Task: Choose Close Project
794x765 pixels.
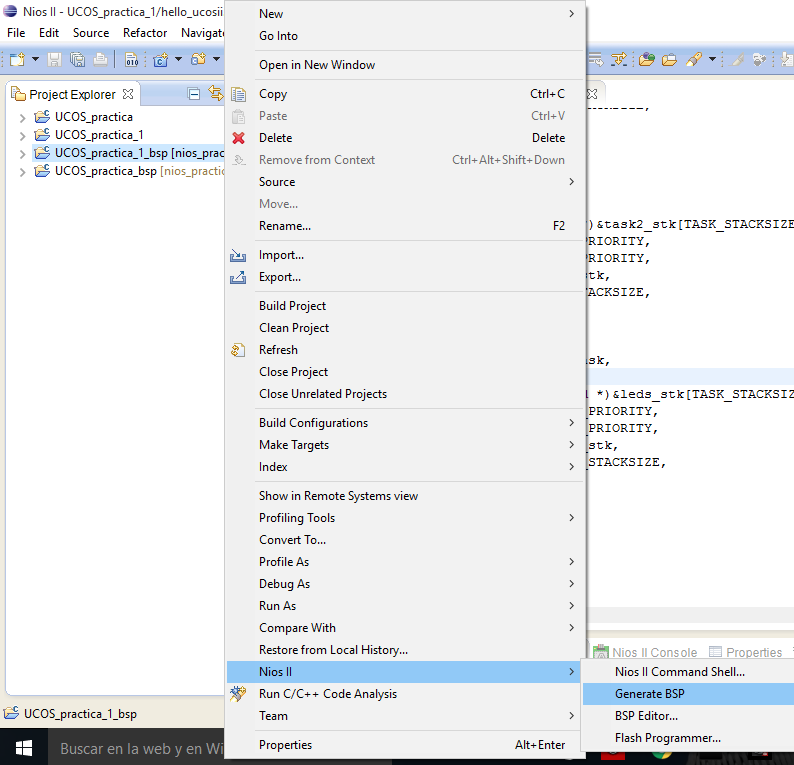Action: tap(405, 372)
